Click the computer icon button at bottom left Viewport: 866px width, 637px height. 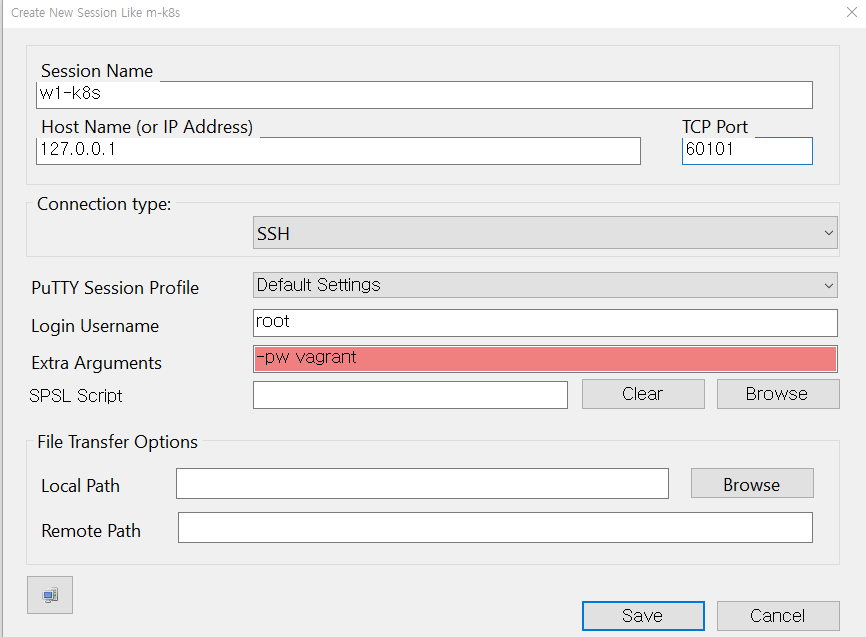pos(50,595)
